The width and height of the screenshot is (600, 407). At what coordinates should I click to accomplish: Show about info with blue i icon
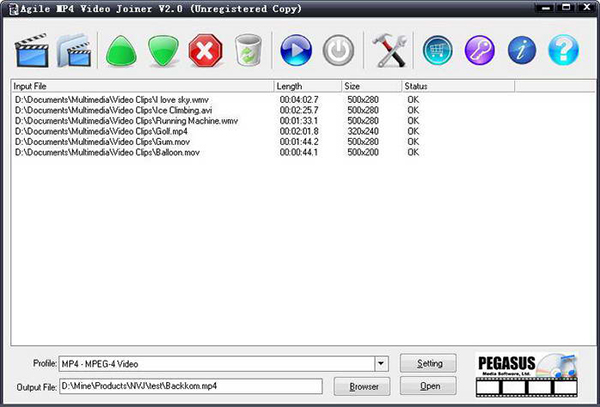(x=522, y=49)
